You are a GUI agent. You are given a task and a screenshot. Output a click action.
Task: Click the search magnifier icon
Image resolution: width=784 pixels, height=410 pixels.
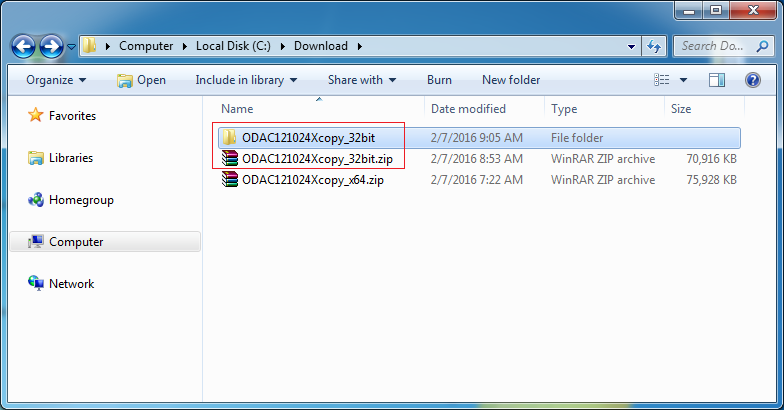click(762, 46)
